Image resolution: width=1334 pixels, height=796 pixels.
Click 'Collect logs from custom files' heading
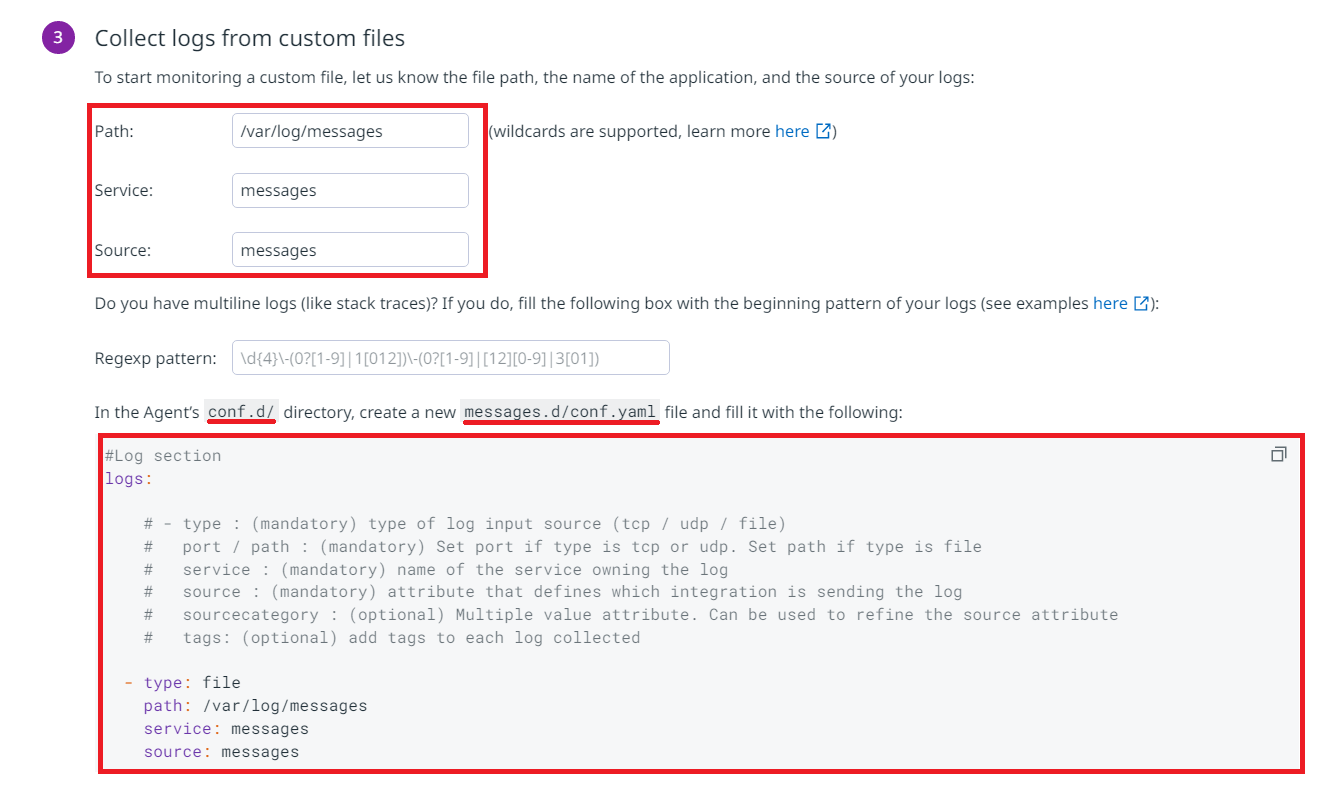click(x=250, y=38)
